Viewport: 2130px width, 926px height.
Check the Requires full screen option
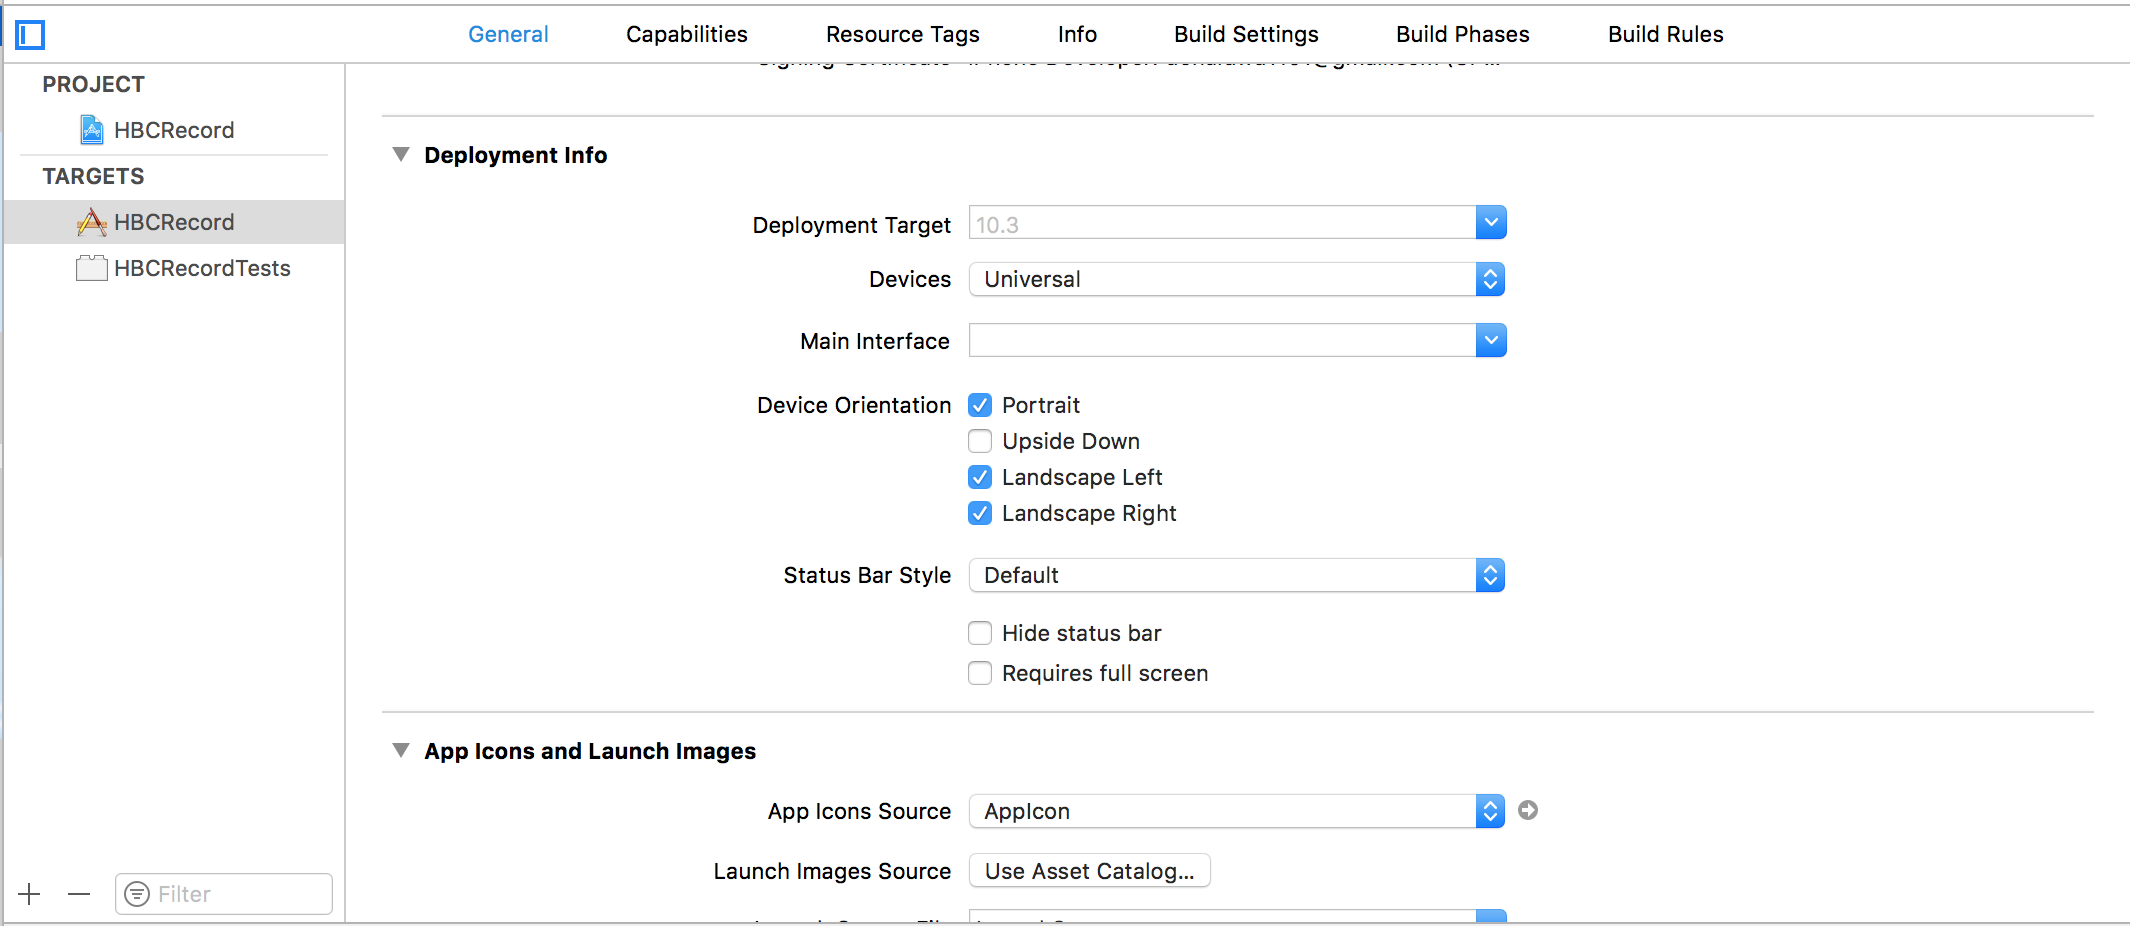coord(980,673)
